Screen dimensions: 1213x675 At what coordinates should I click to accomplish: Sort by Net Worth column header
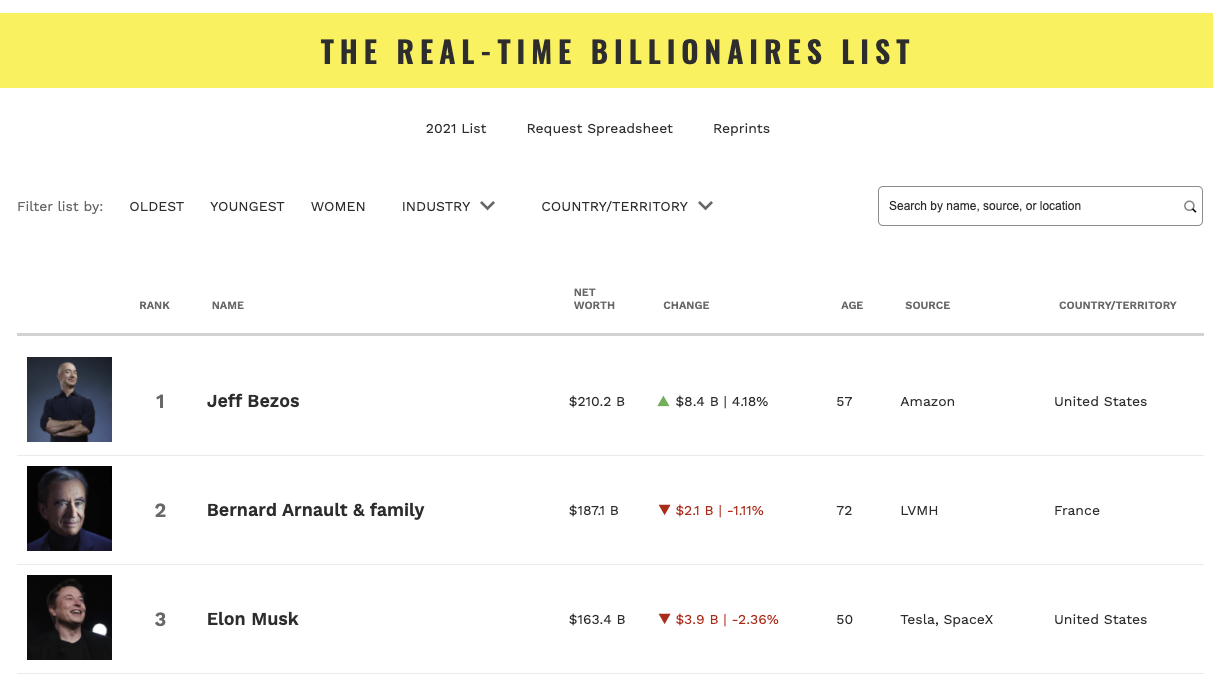click(594, 299)
